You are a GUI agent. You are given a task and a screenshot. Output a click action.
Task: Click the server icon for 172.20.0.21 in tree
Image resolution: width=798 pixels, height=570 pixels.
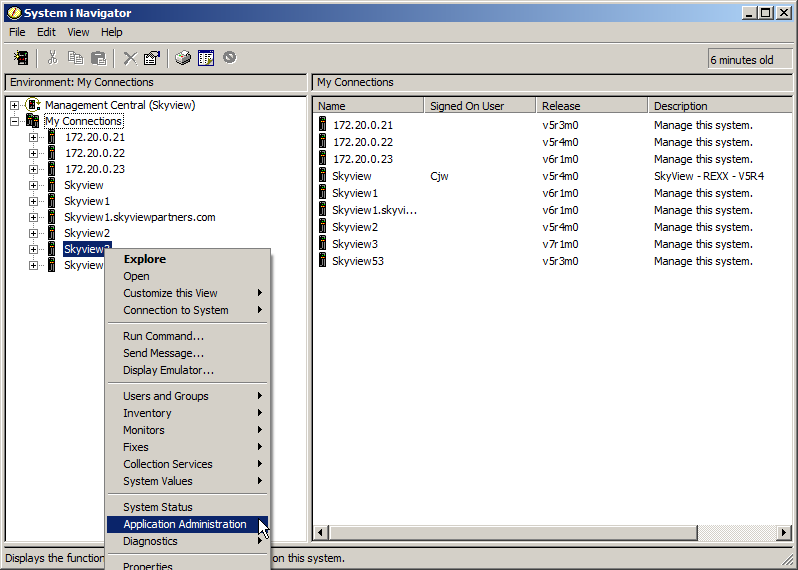[x=51, y=137]
